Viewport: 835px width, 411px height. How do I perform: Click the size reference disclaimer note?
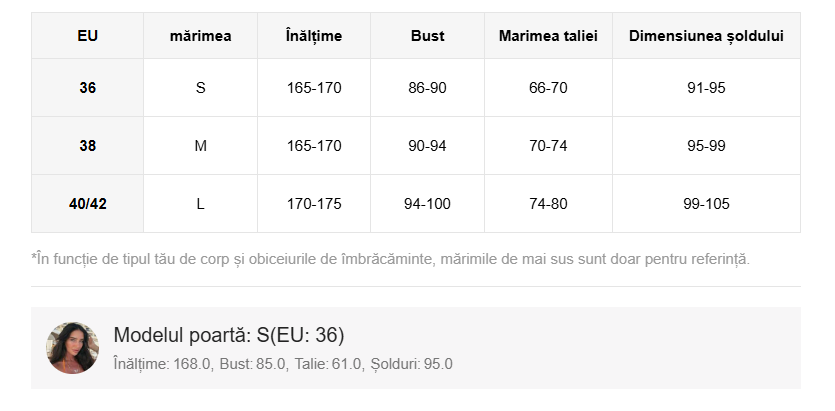[x=390, y=259]
